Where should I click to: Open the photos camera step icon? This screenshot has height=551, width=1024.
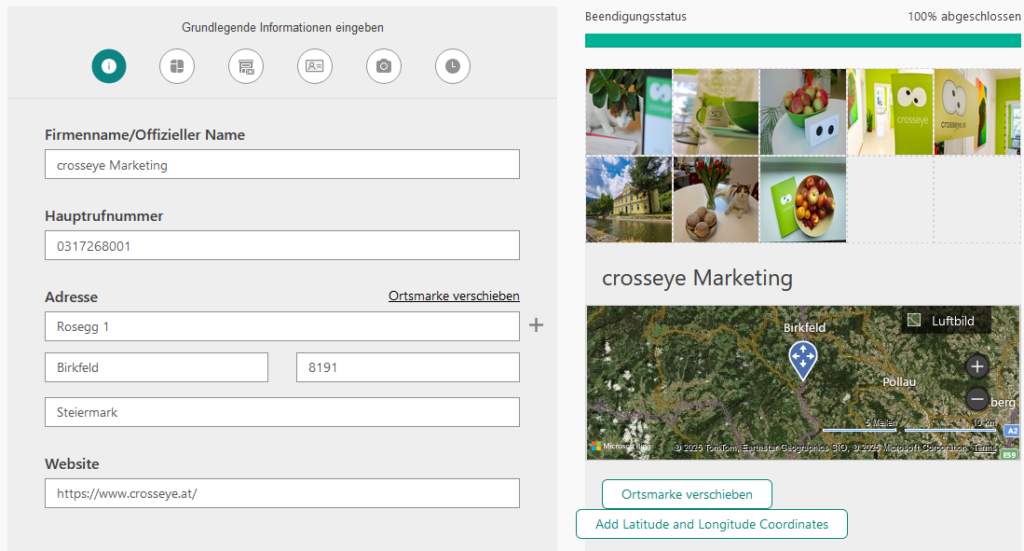(384, 66)
